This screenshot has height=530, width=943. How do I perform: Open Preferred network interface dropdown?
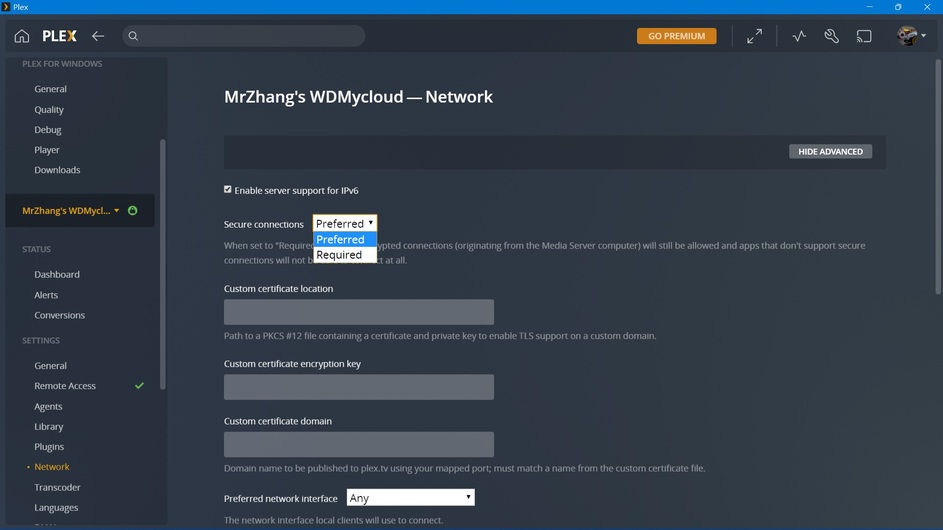[410, 498]
